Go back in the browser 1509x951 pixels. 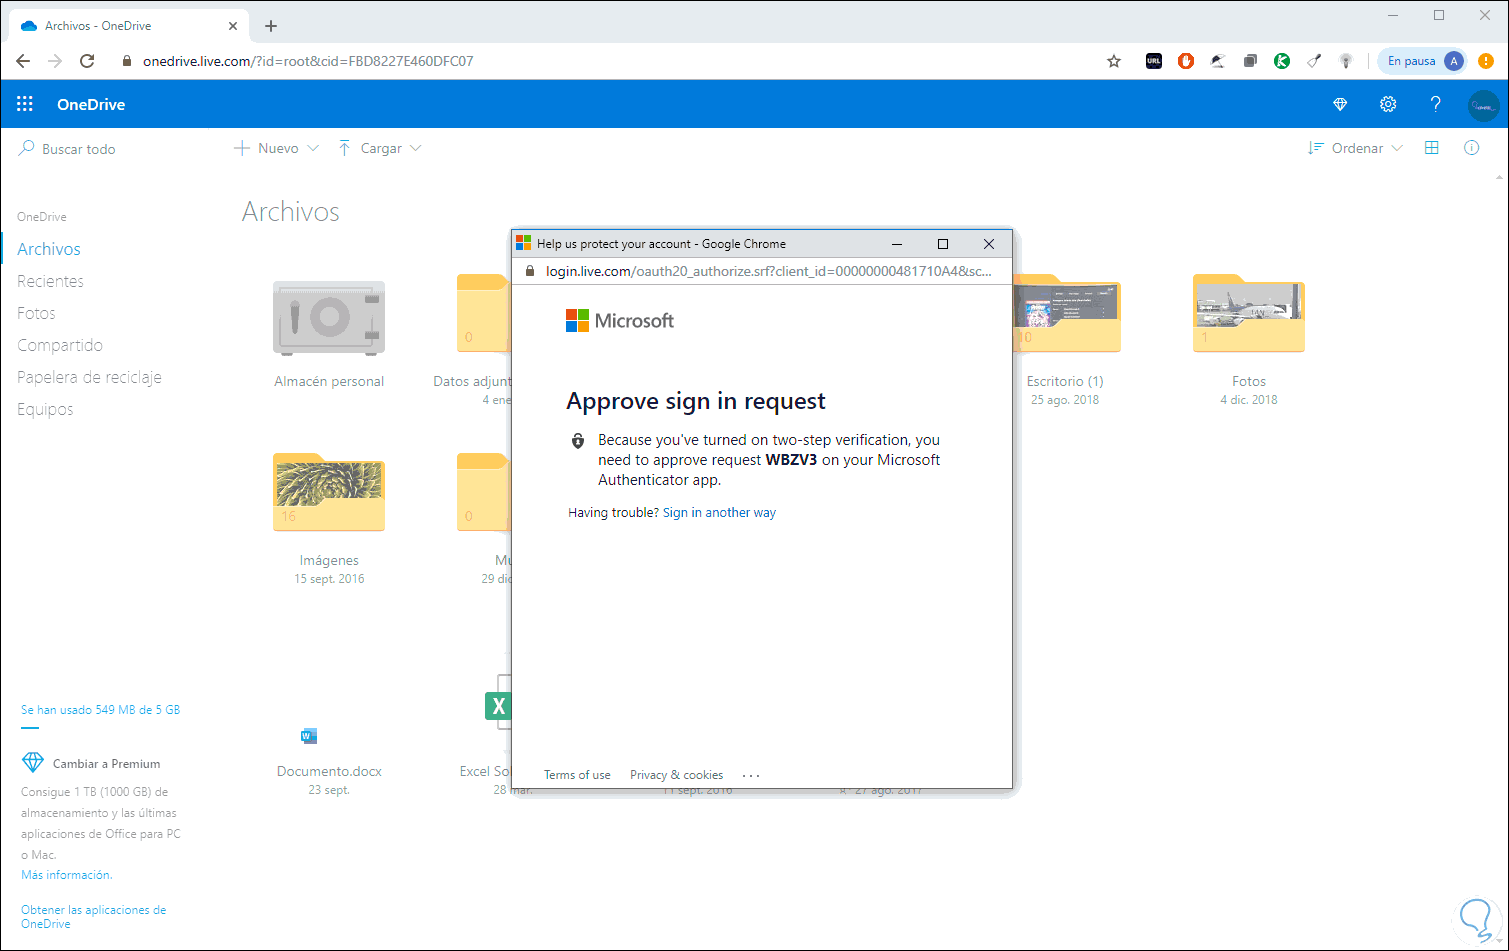point(23,61)
